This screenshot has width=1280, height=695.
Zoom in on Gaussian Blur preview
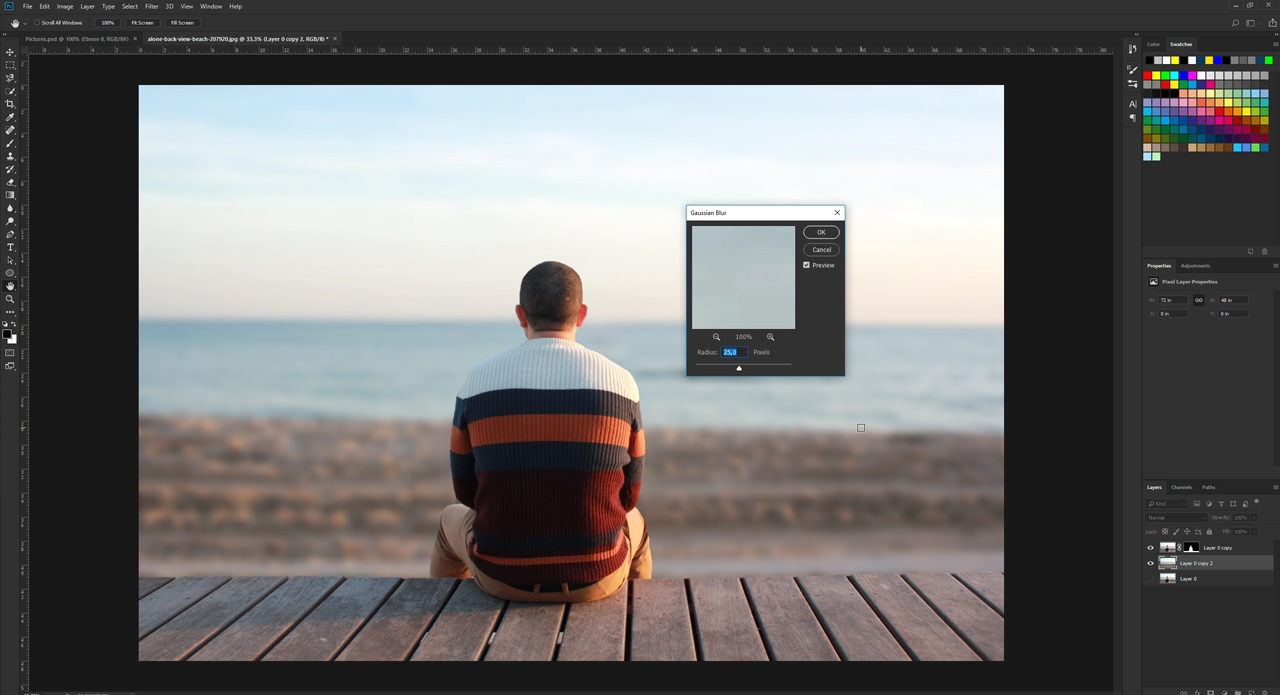point(770,337)
